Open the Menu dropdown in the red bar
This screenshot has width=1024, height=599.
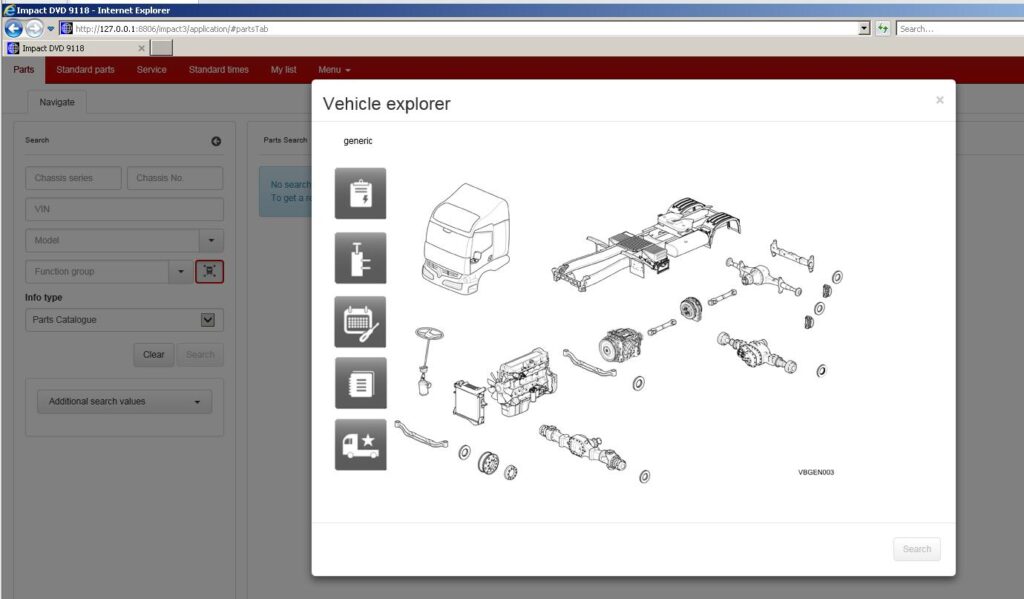coord(334,70)
